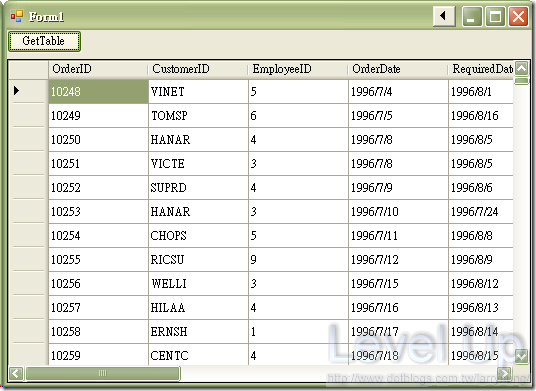Maximize the Form1 window
Image resolution: width=536 pixels, height=391 pixels.
tap(495, 16)
